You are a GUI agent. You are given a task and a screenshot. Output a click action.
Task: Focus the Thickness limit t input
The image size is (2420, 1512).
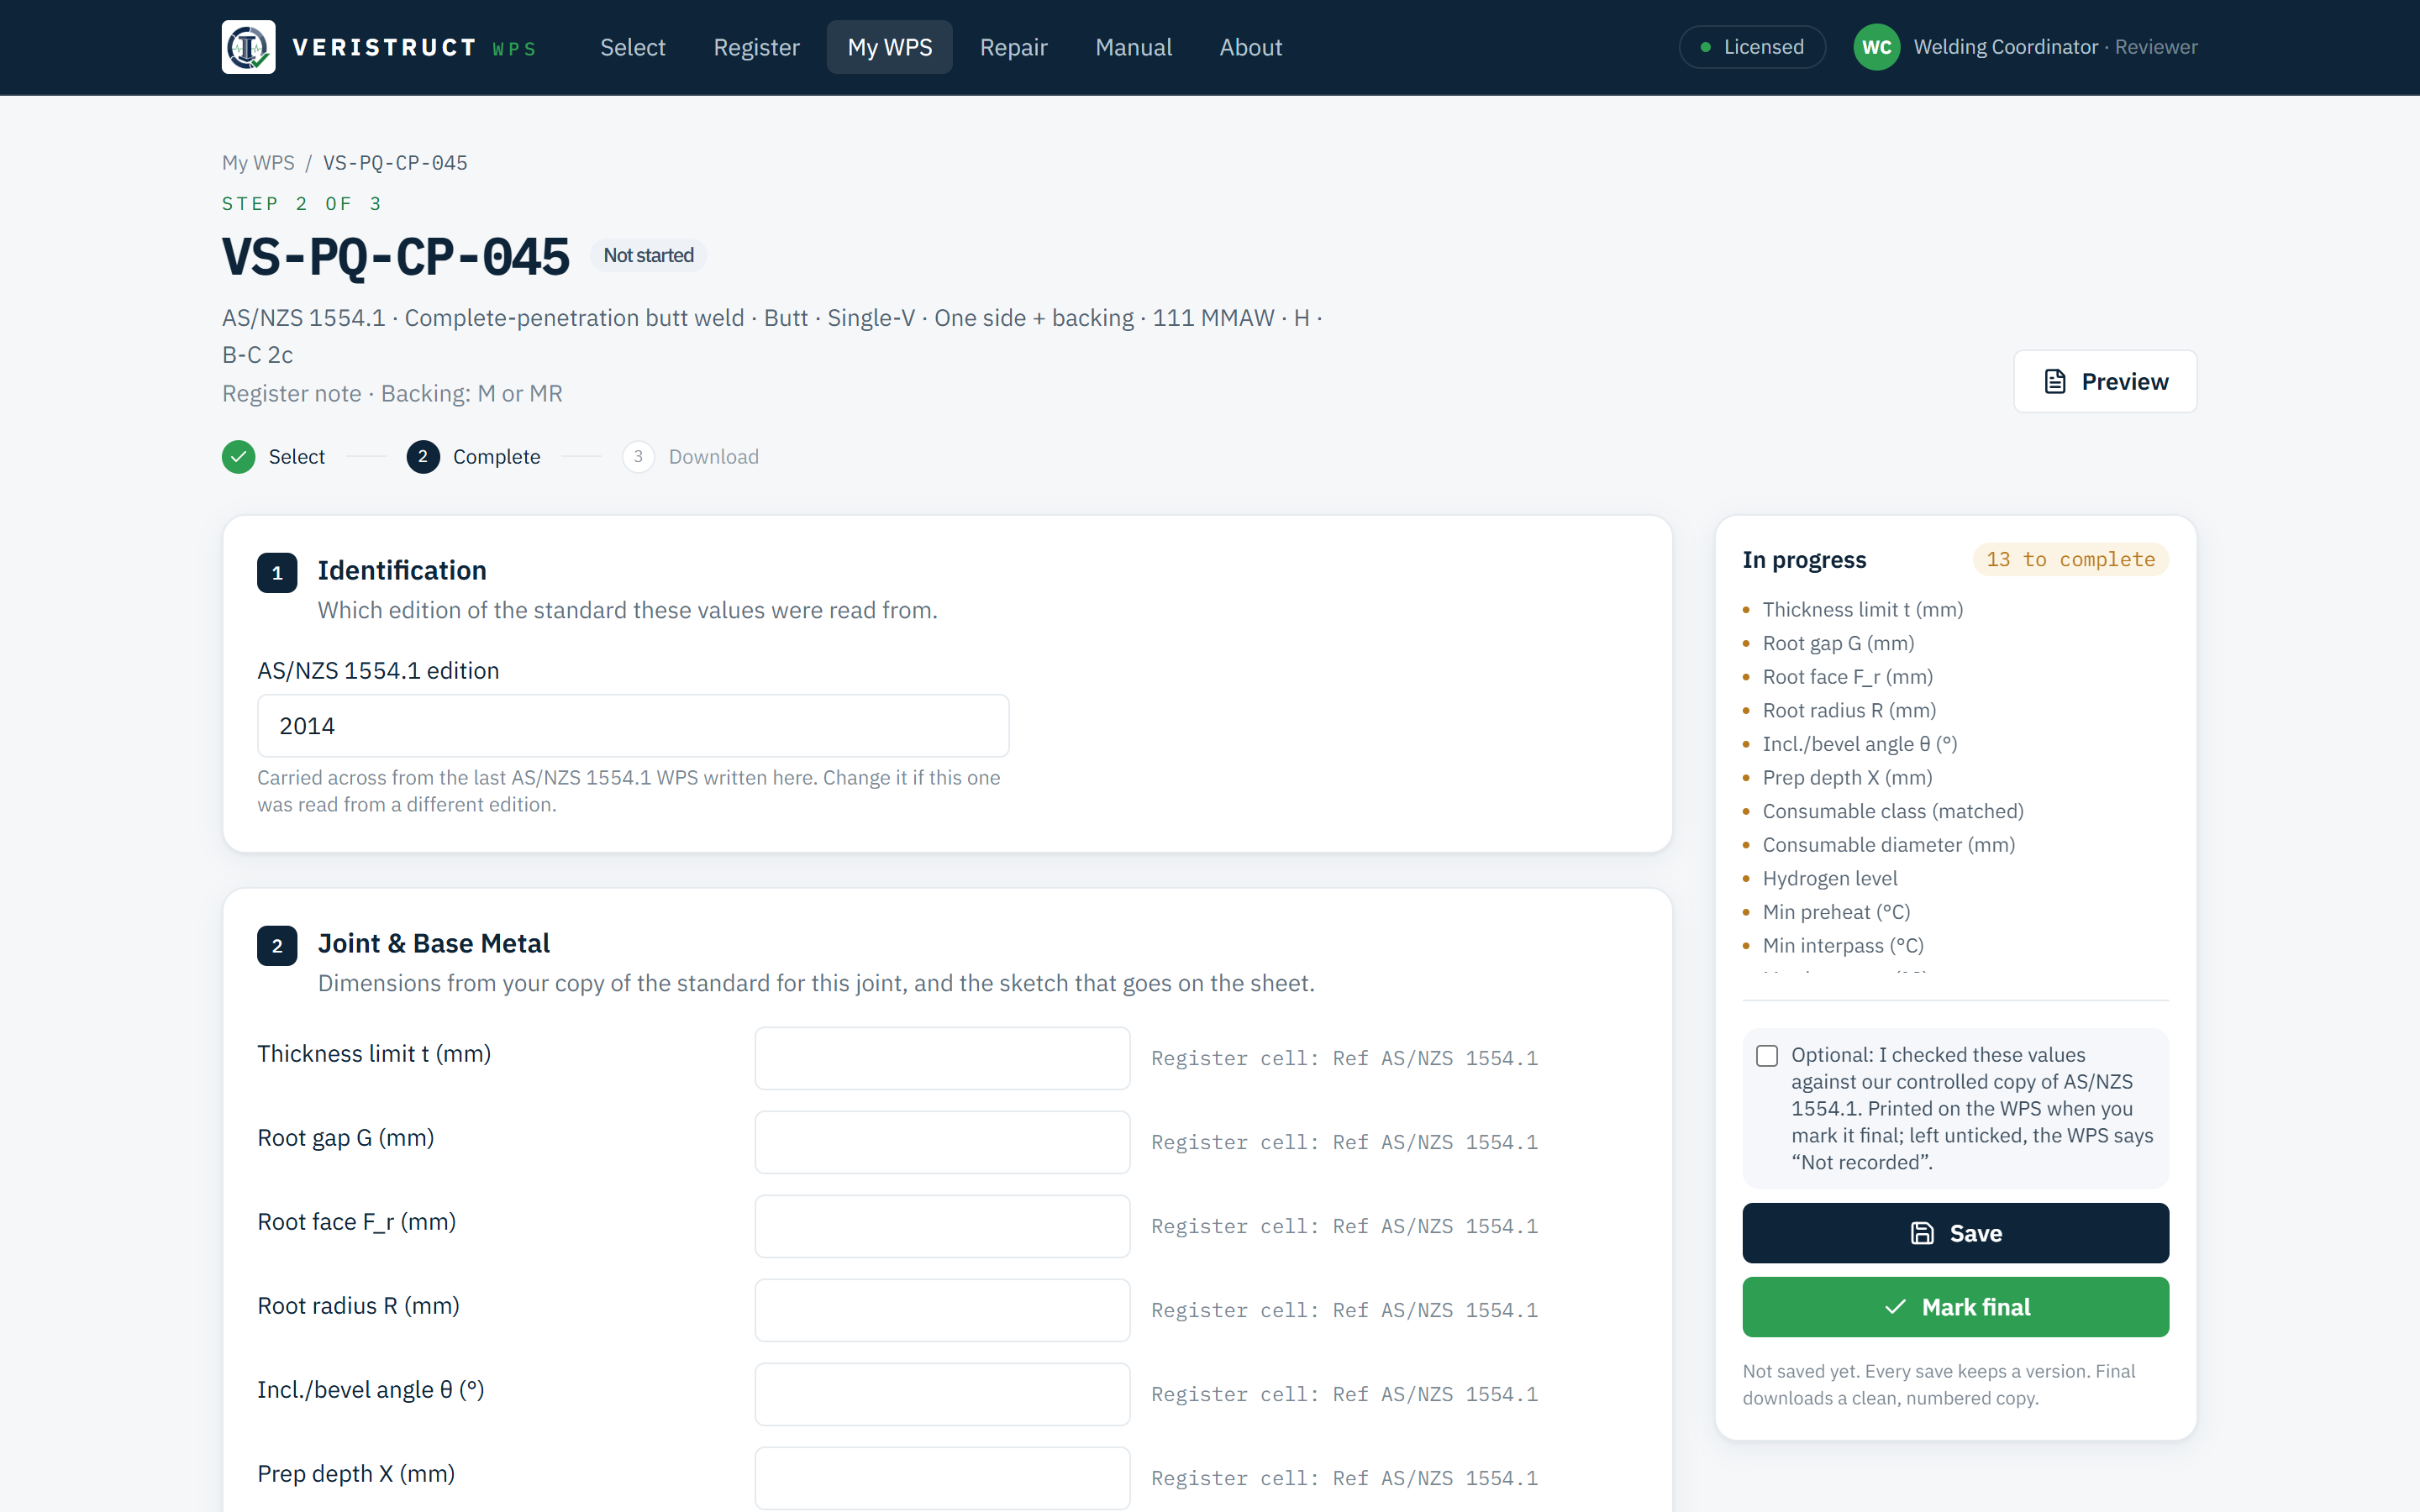pyautogui.click(x=942, y=1058)
